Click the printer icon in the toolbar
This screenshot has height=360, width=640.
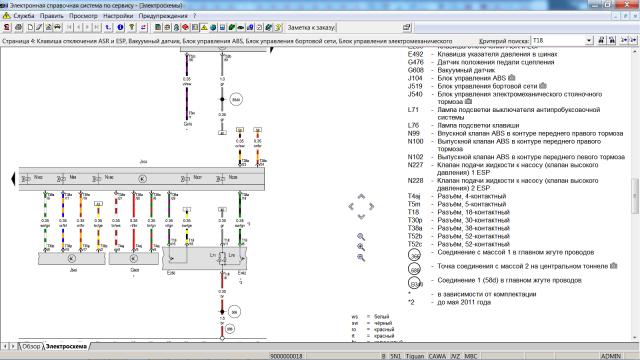click(x=18, y=27)
